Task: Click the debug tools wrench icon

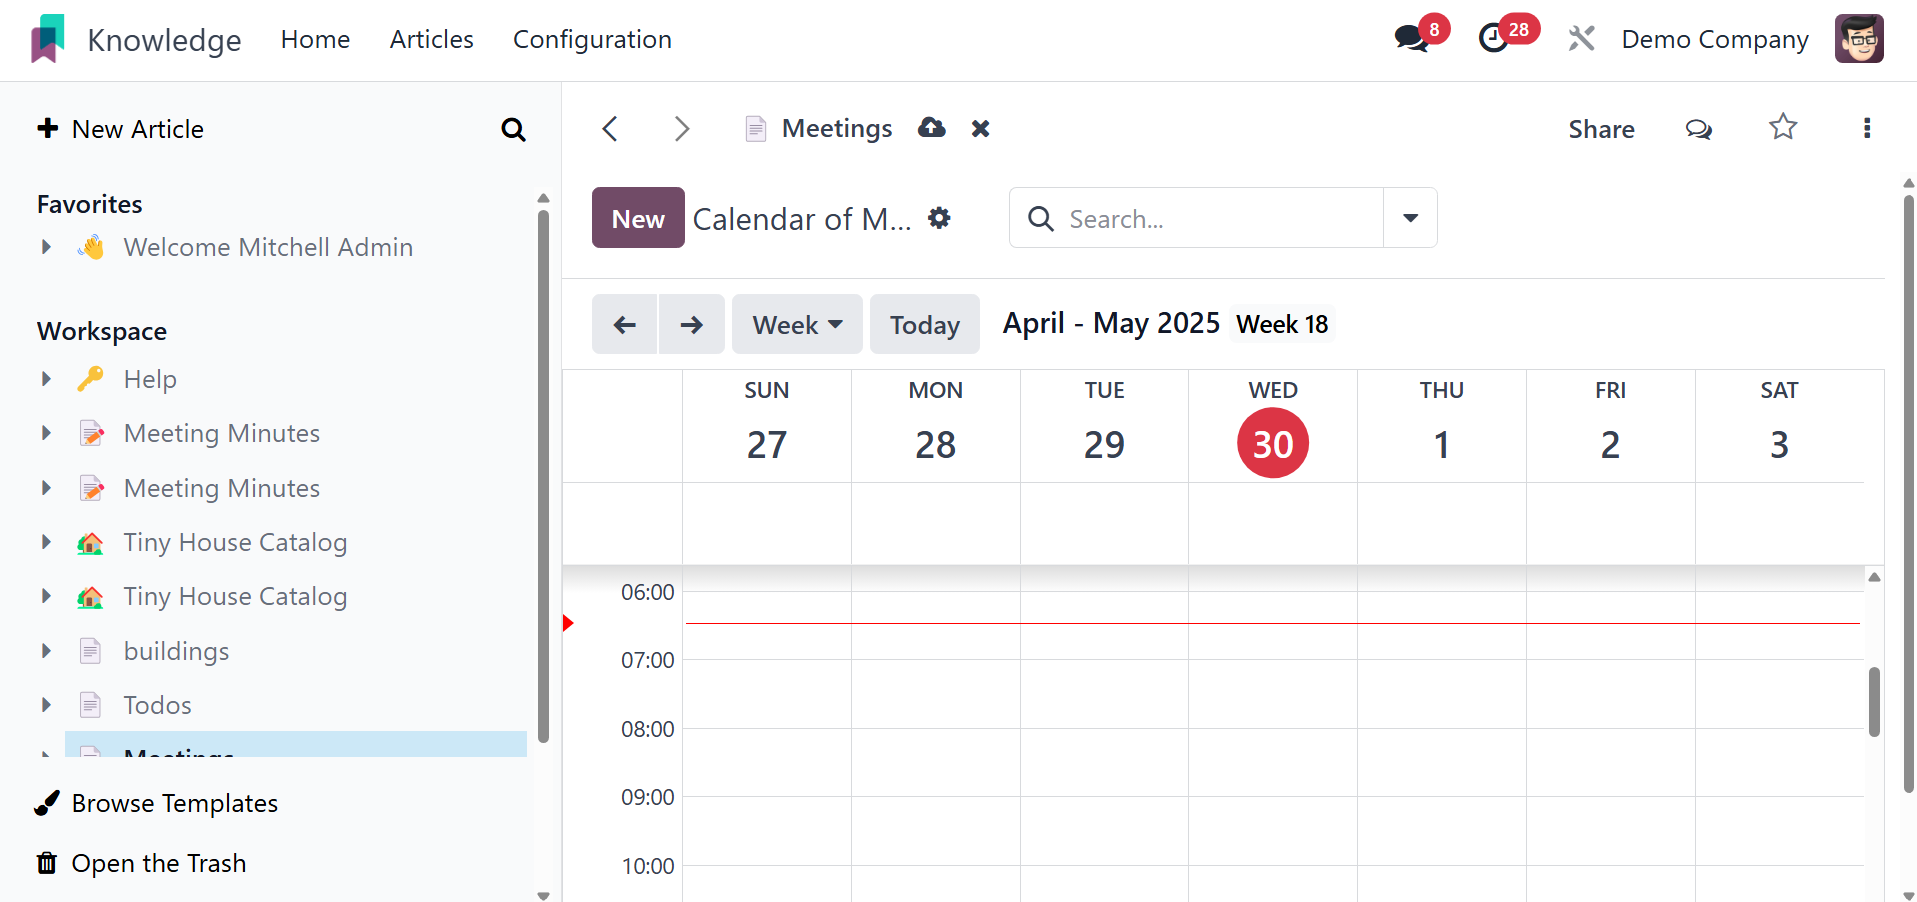Action: pyautogui.click(x=1581, y=39)
